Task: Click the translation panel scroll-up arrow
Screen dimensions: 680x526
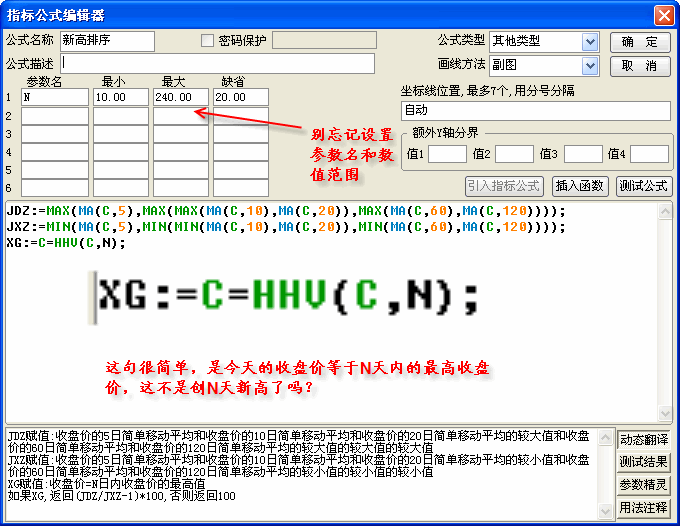Action: click(x=605, y=437)
